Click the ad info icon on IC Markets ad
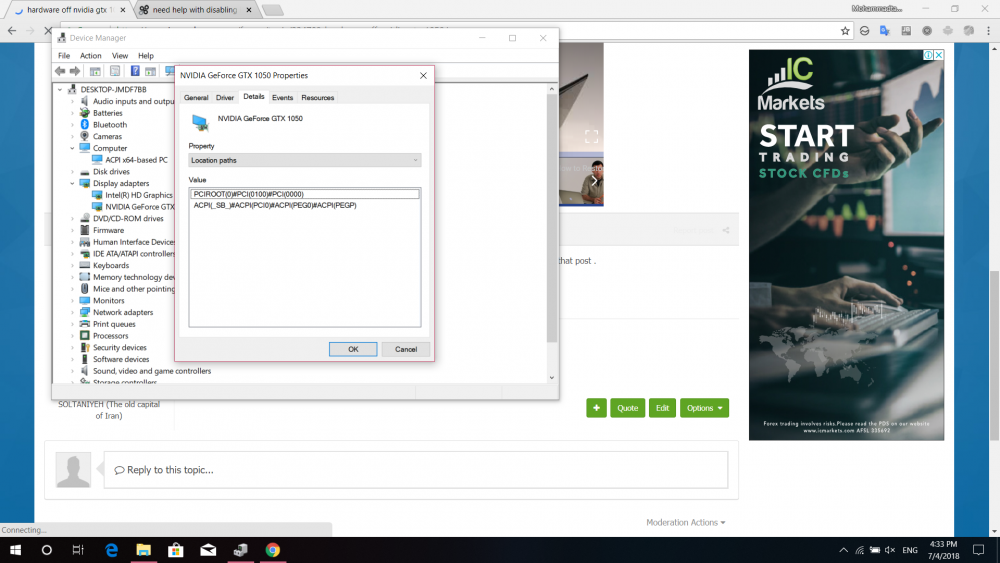The width and height of the screenshot is (1000, 563). tap(928, 55)
